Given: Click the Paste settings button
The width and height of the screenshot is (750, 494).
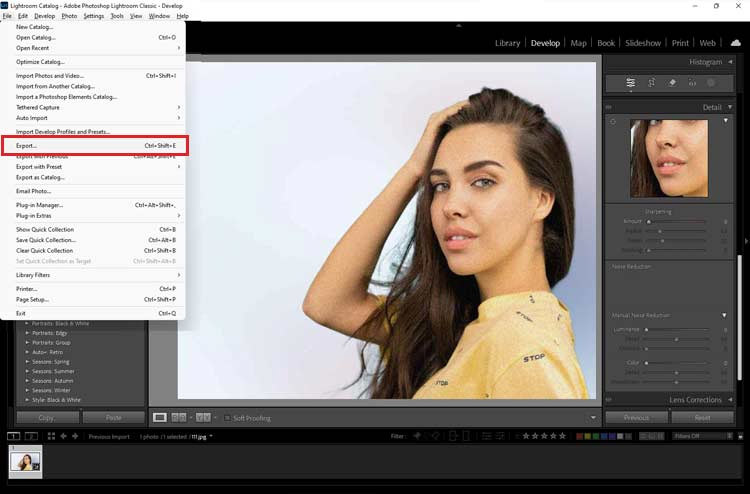Looking at the screenshot, I should 113,417.
